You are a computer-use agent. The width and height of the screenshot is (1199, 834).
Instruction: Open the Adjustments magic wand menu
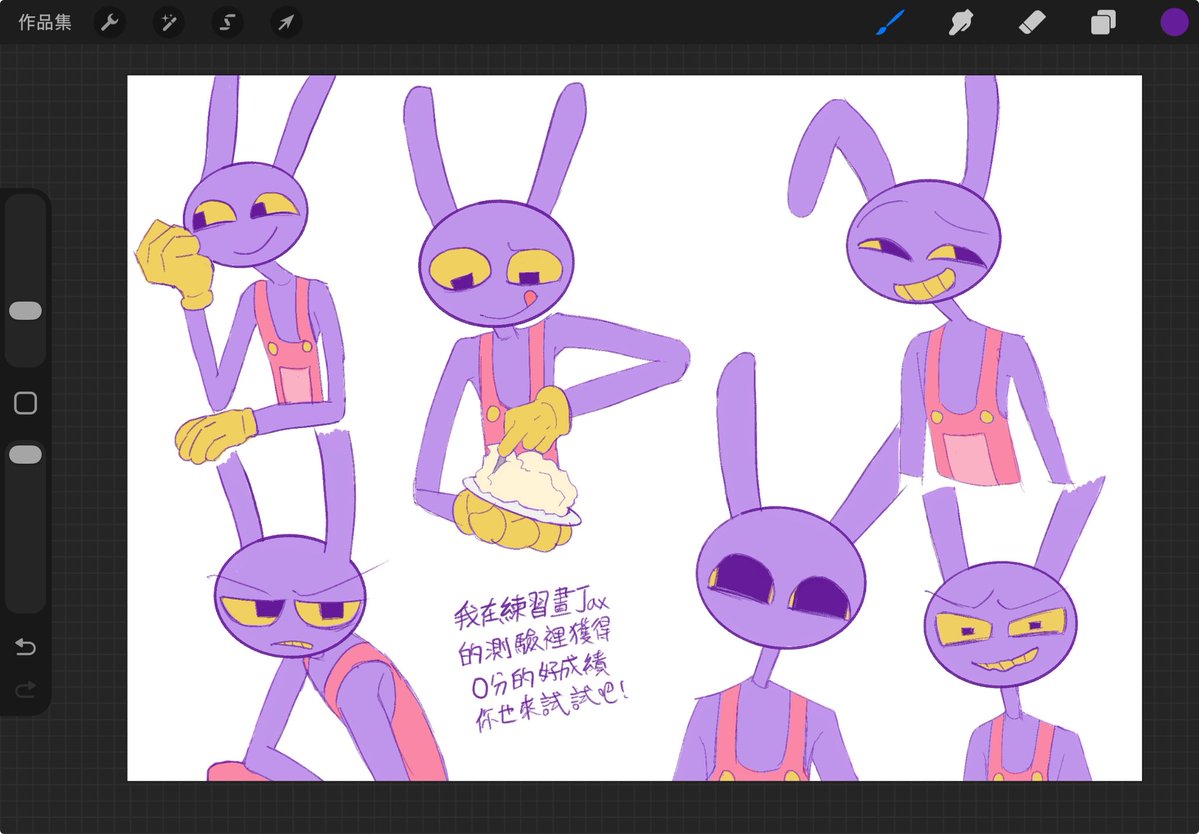click(168, 22)
